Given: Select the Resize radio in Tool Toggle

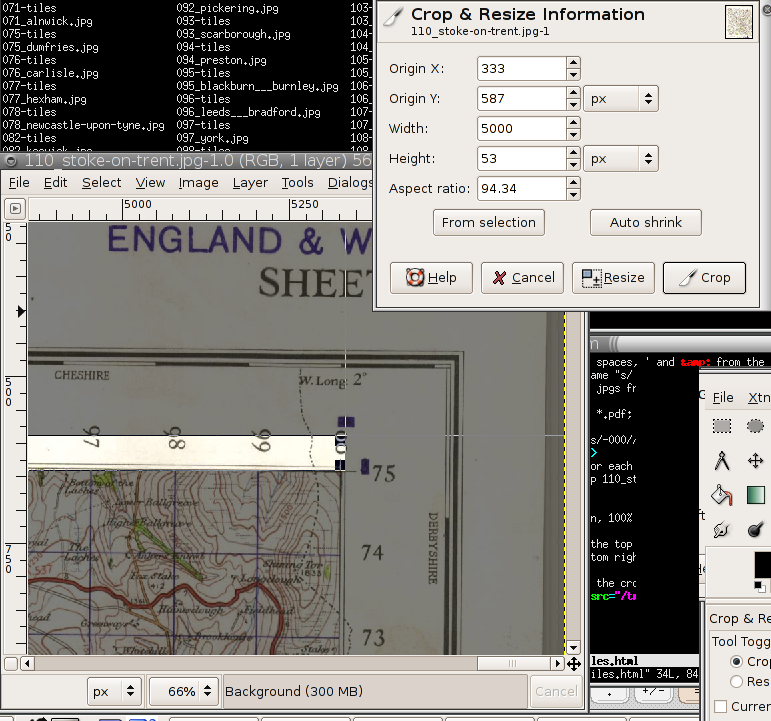Looking at the screenshot, I should pyautogui.click(x=737, y=681).
